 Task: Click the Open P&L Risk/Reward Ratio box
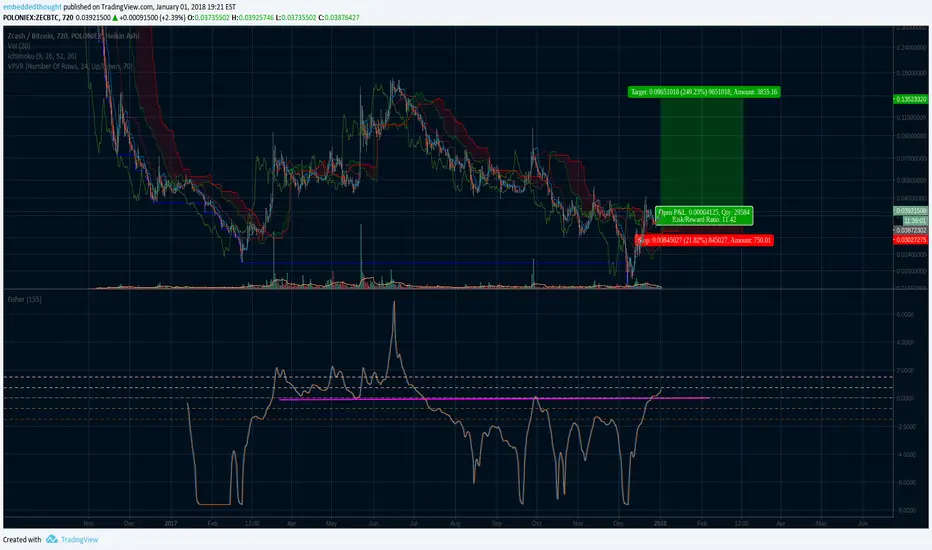click(x=704, y=216)
